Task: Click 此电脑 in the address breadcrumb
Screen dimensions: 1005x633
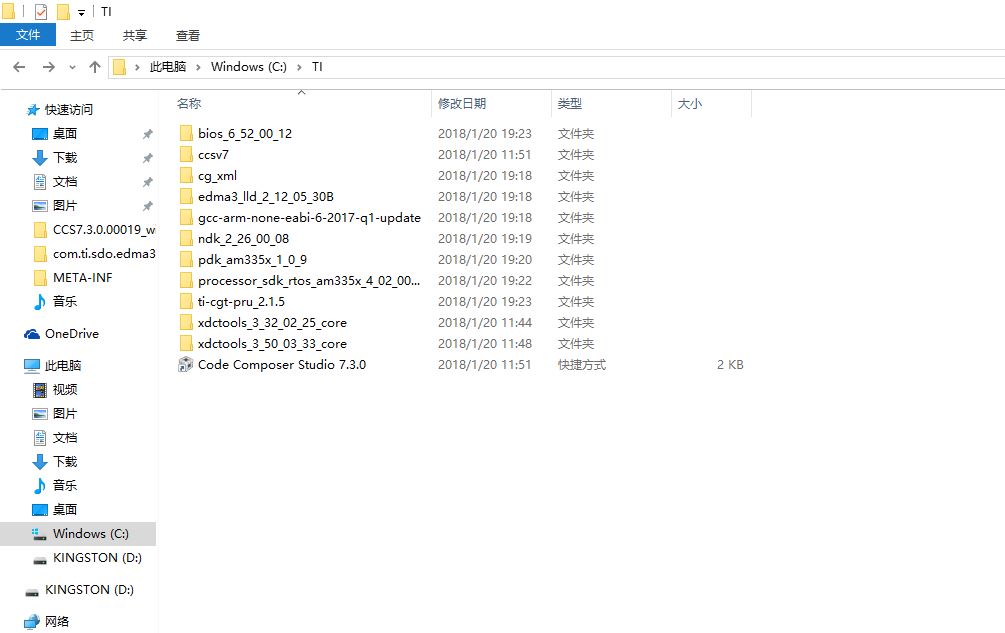Action: tap(168, 67)
